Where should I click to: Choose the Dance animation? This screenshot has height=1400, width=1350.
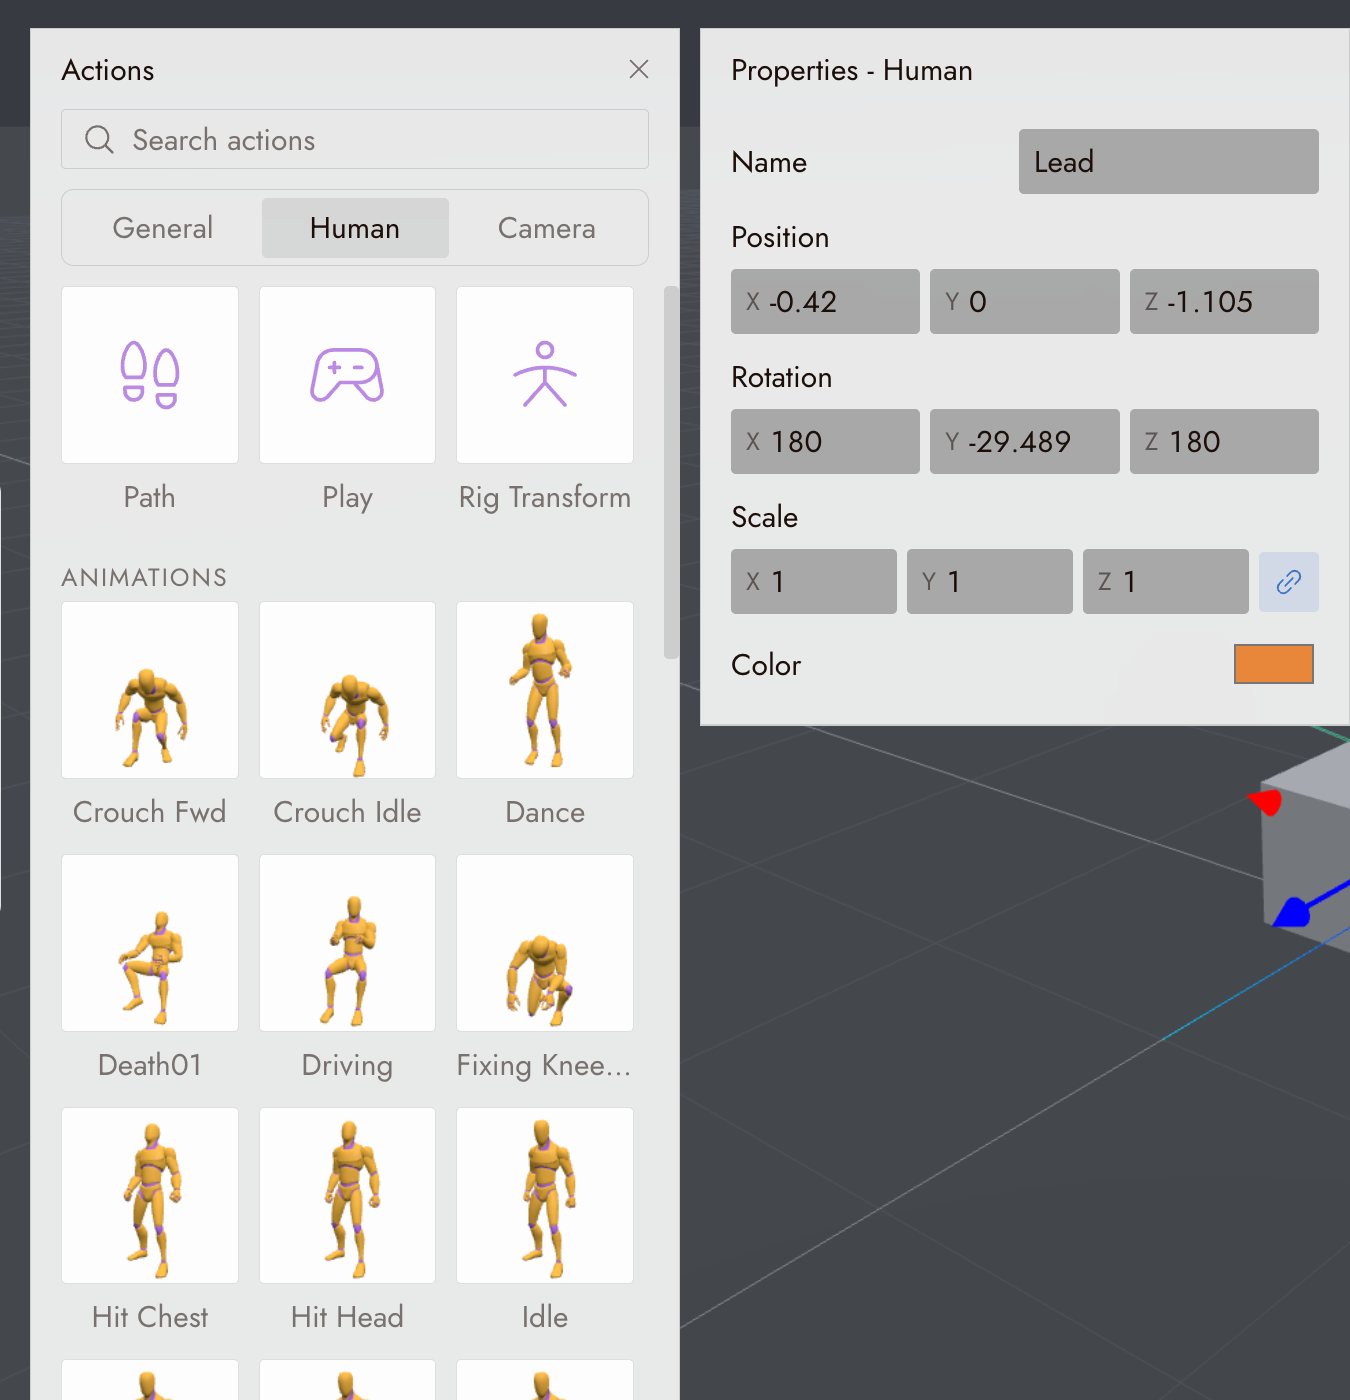[x=545, y=690]
